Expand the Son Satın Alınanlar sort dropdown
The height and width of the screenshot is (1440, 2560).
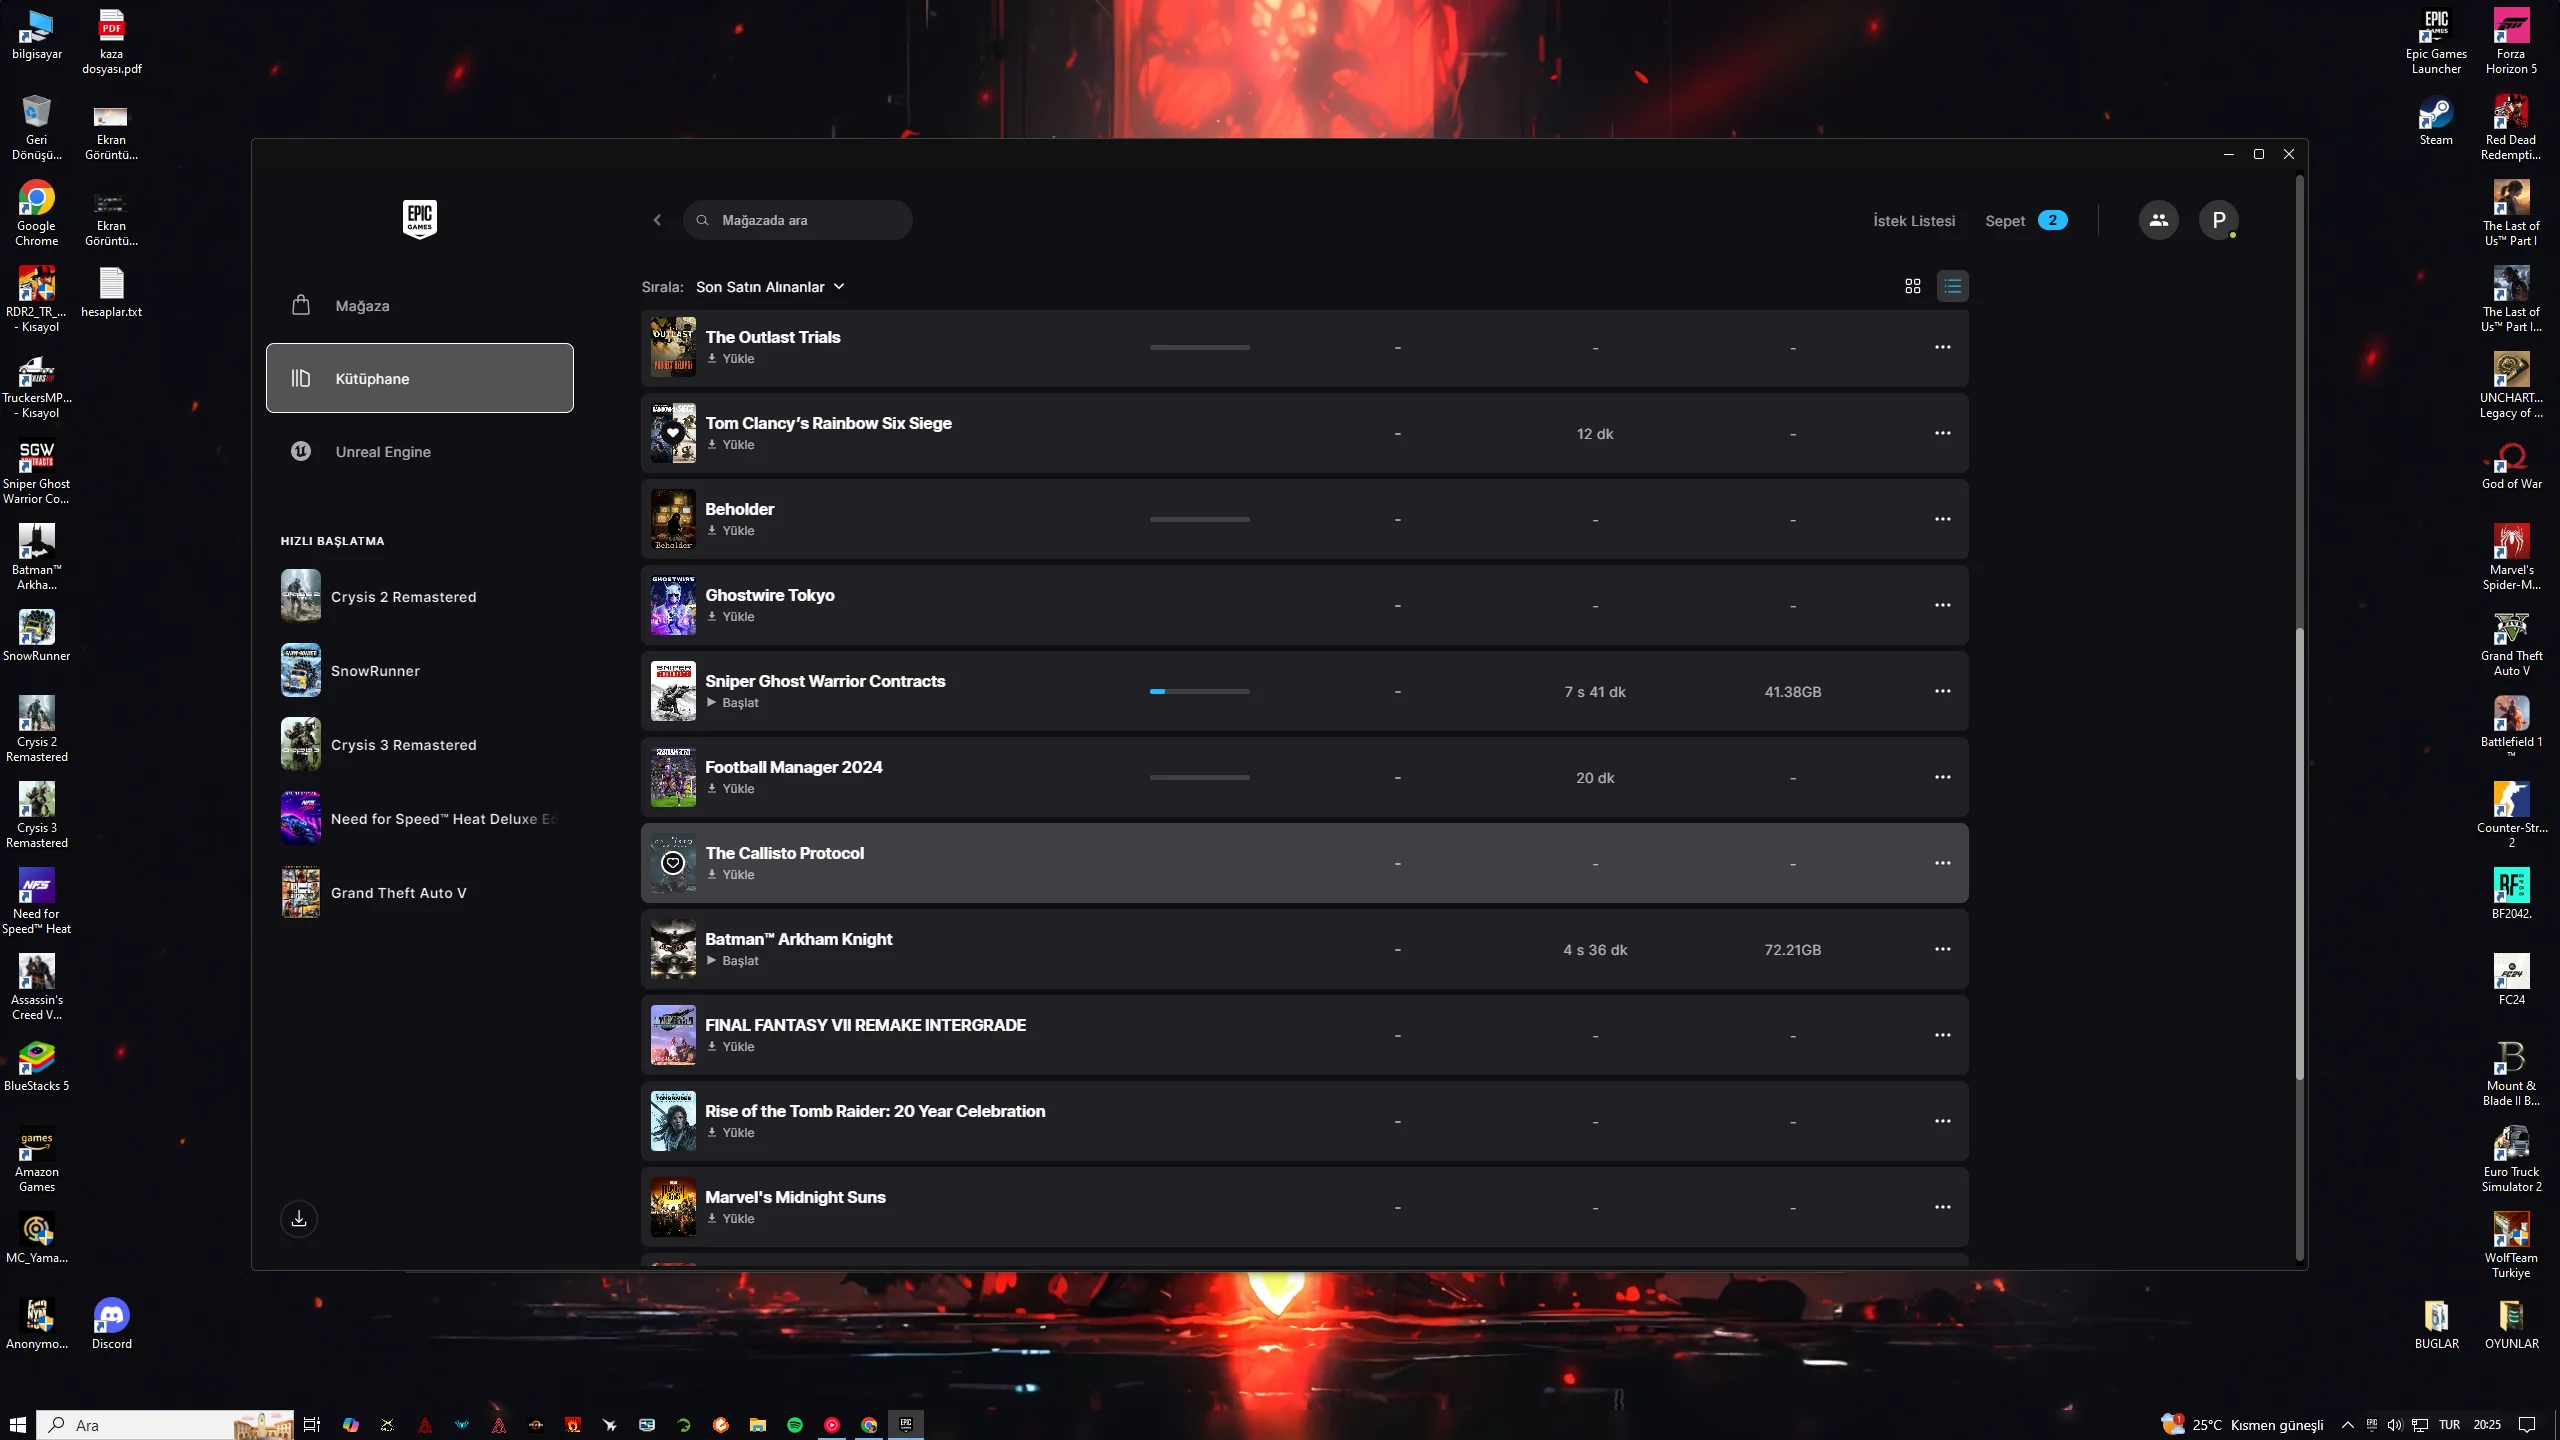tap(770, 287)
